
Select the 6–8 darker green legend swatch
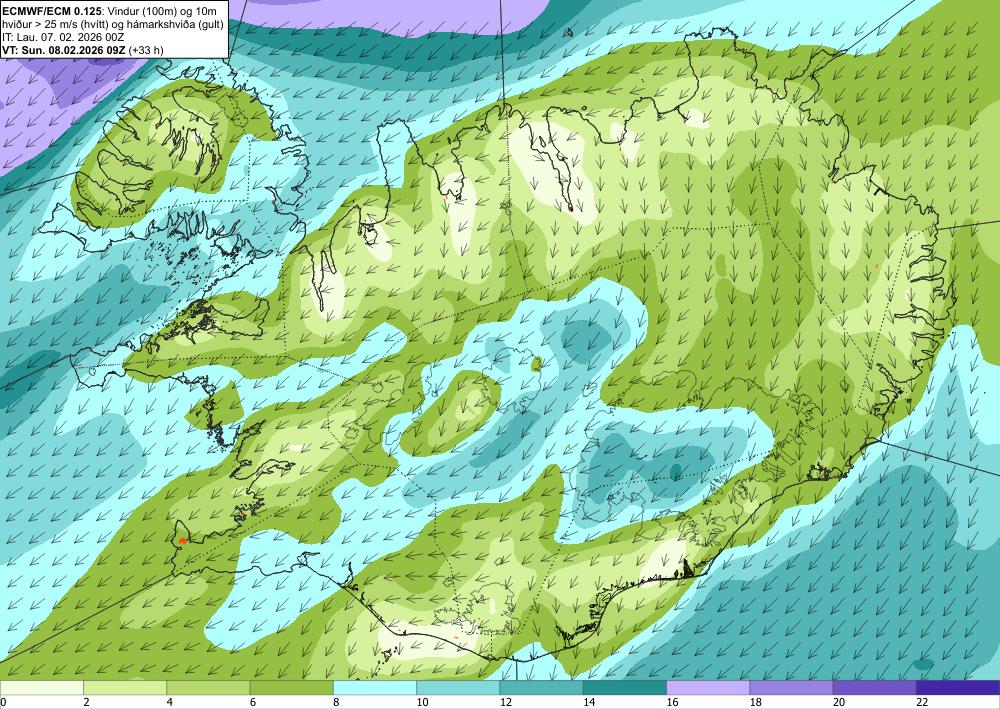(x=291, y=688)
